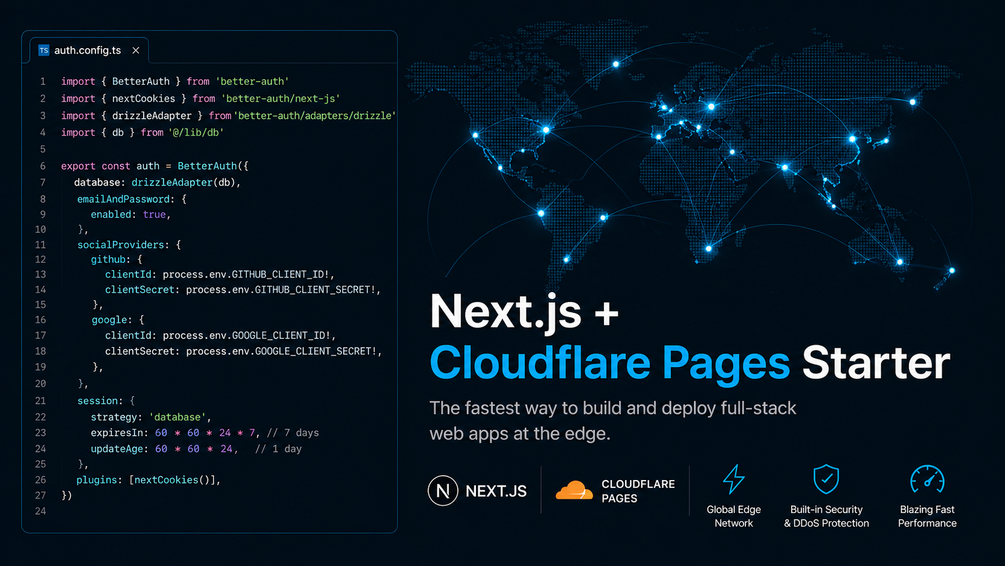The image size is (1005, 566).
Task: Click line number 6 in gutter
Action: click(x=43, y=166)
